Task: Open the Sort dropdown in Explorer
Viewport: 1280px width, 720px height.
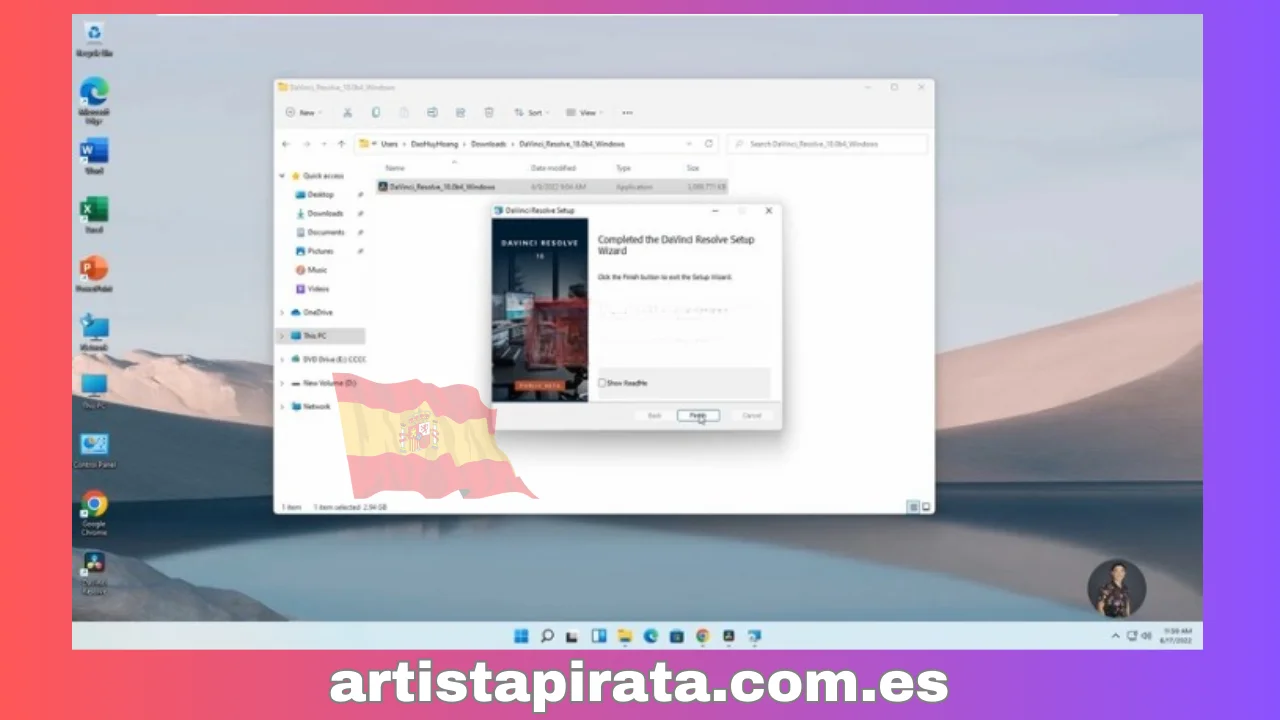Action: tap(531, 113)
